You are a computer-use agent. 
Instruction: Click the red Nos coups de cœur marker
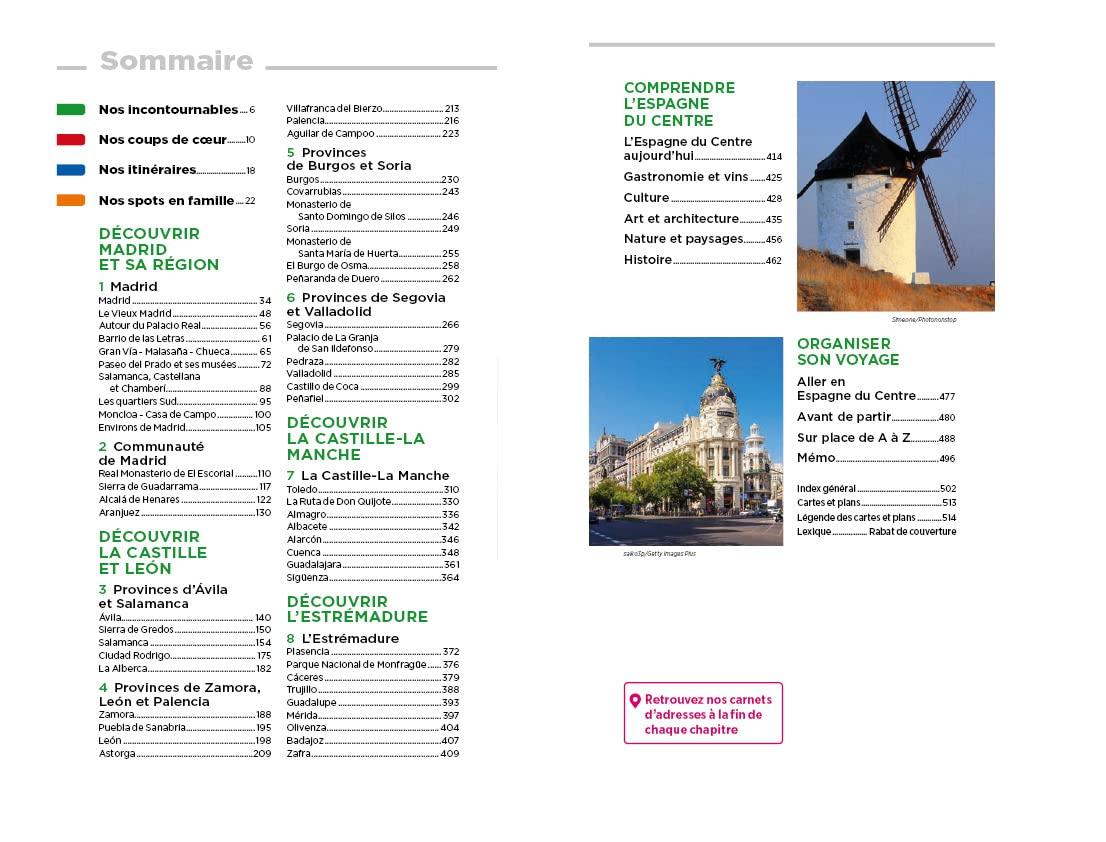tap(72, 141)
